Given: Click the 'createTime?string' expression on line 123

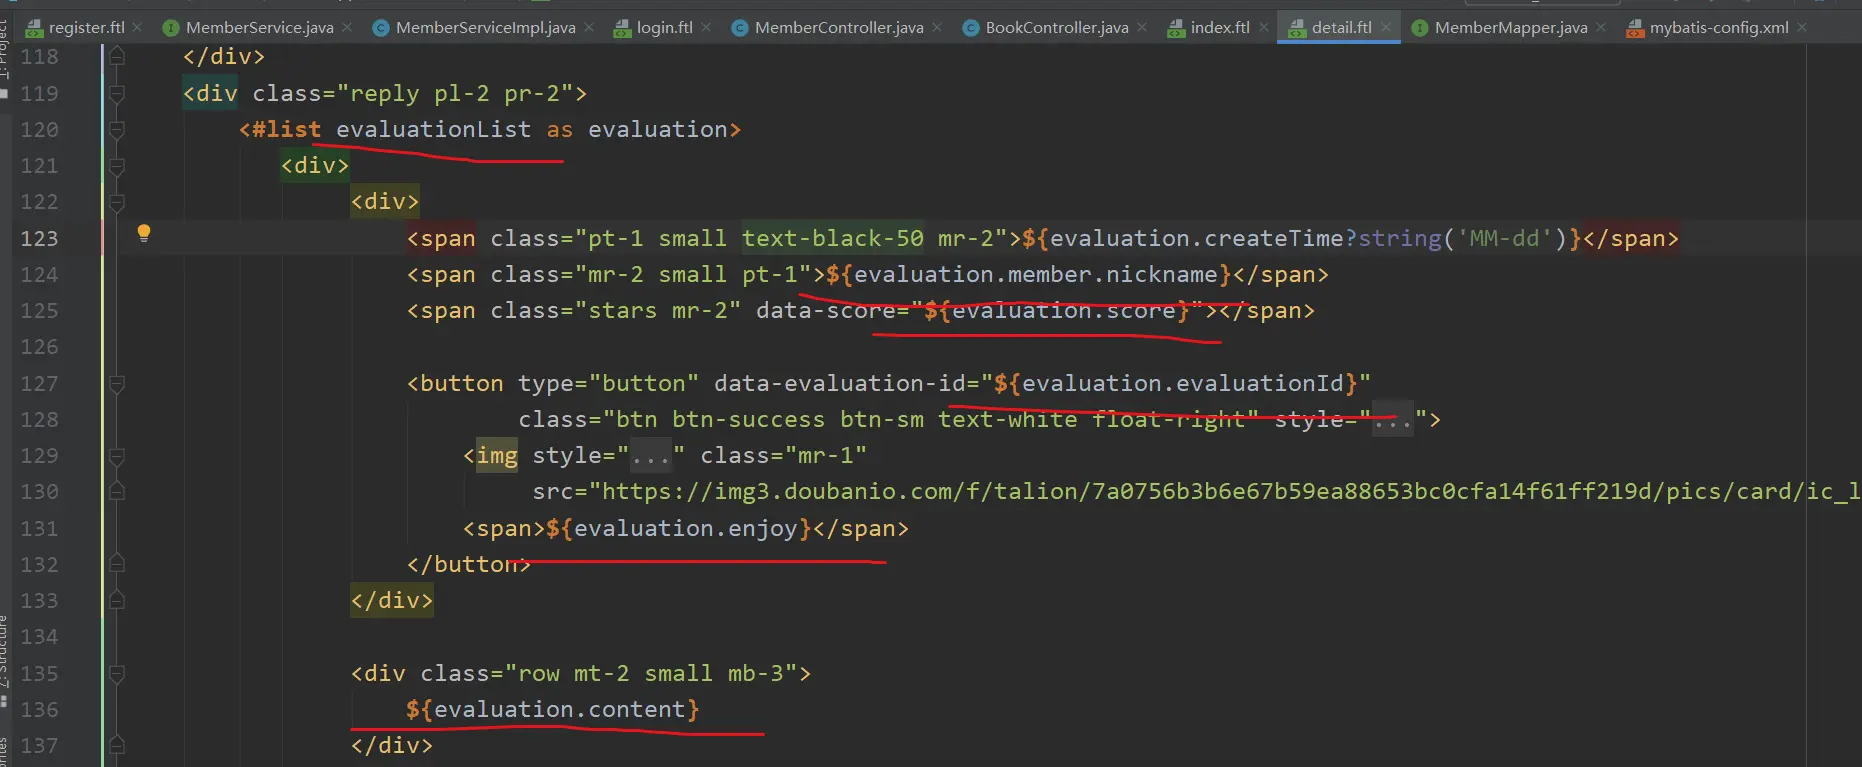Looking at the screenshot, I should tap(1323, 239).
